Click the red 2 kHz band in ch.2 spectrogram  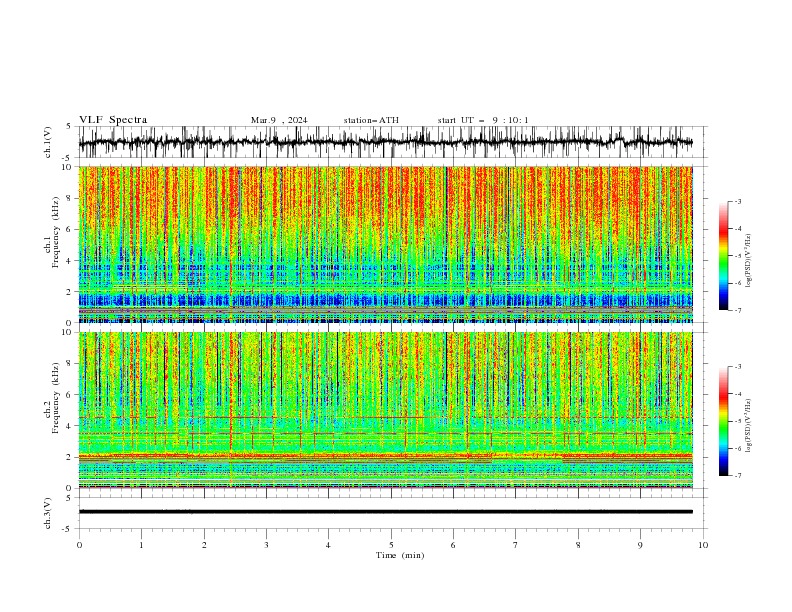click(385, 456)
